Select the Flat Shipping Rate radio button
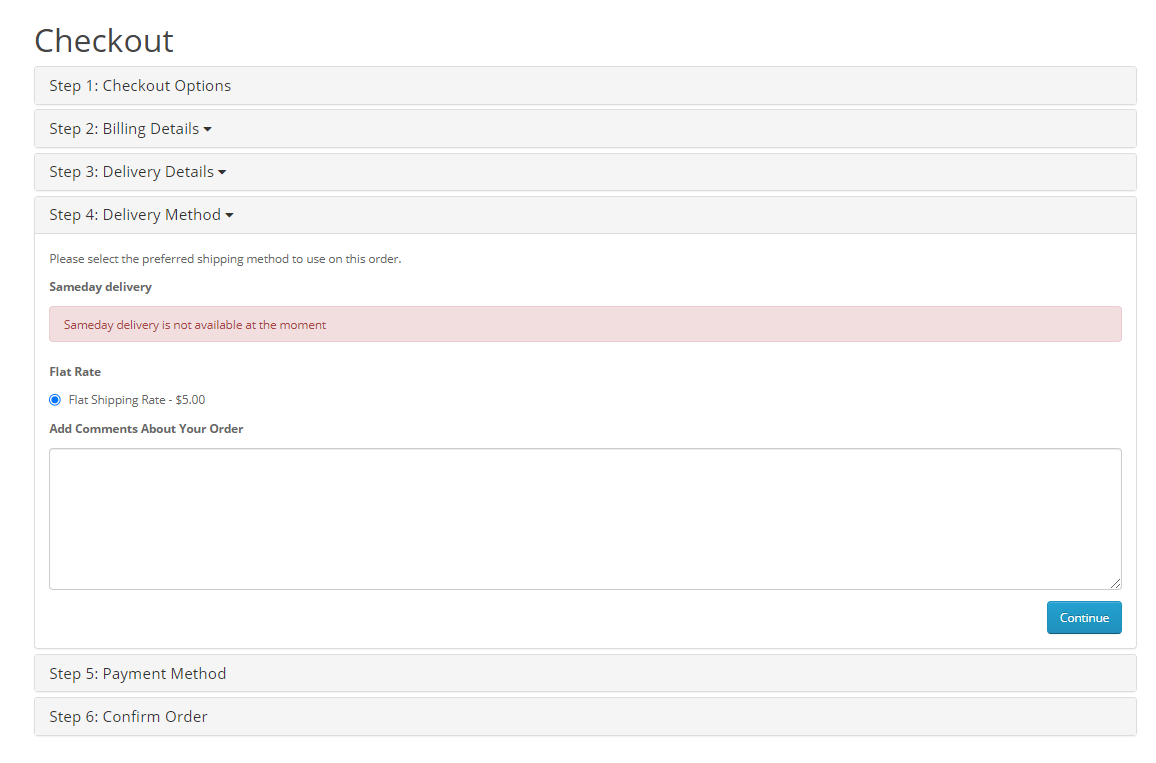The height and width of the screenshot is (763, 1156). click(x=55, y=400)
